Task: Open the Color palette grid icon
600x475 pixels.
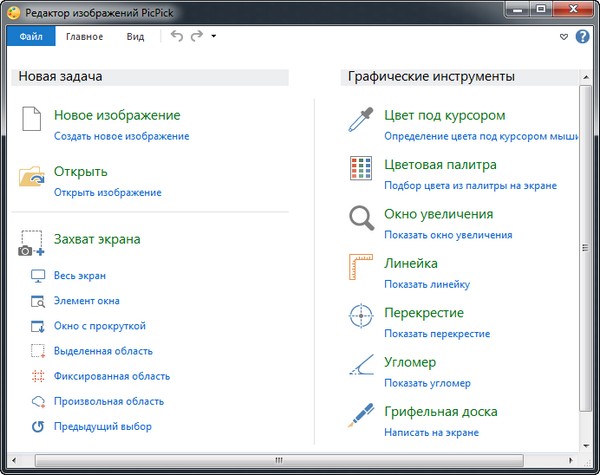Action: 360,169
